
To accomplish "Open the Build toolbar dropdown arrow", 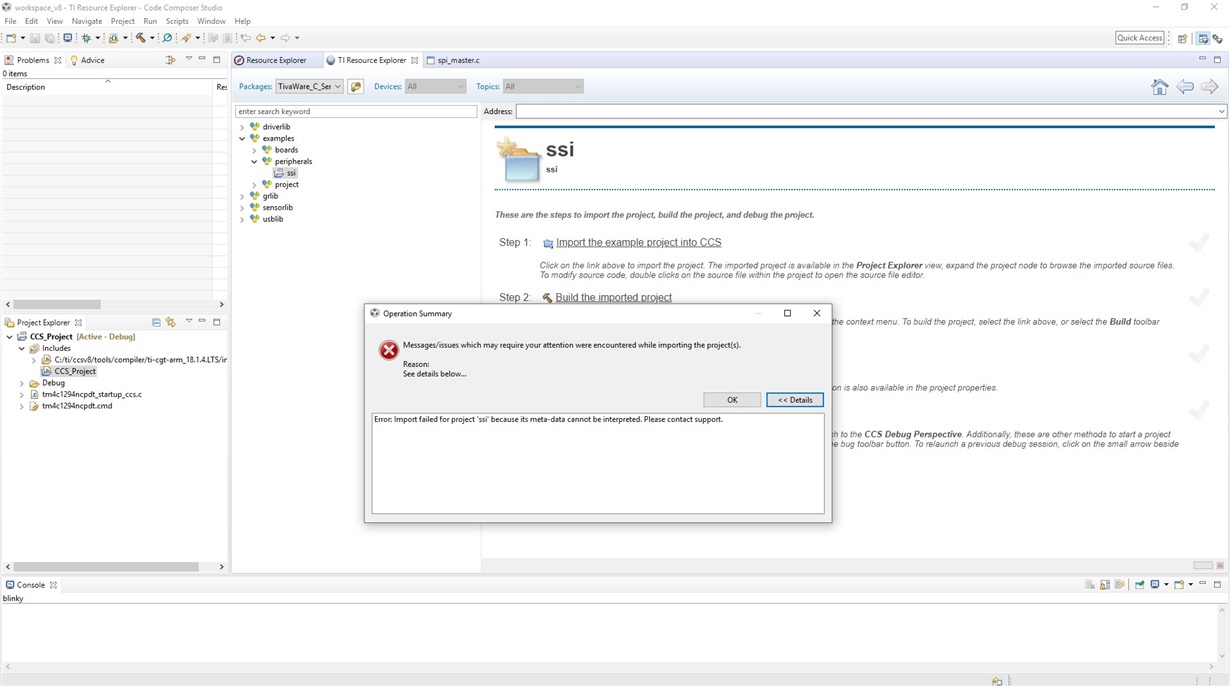I will point(152,38).
